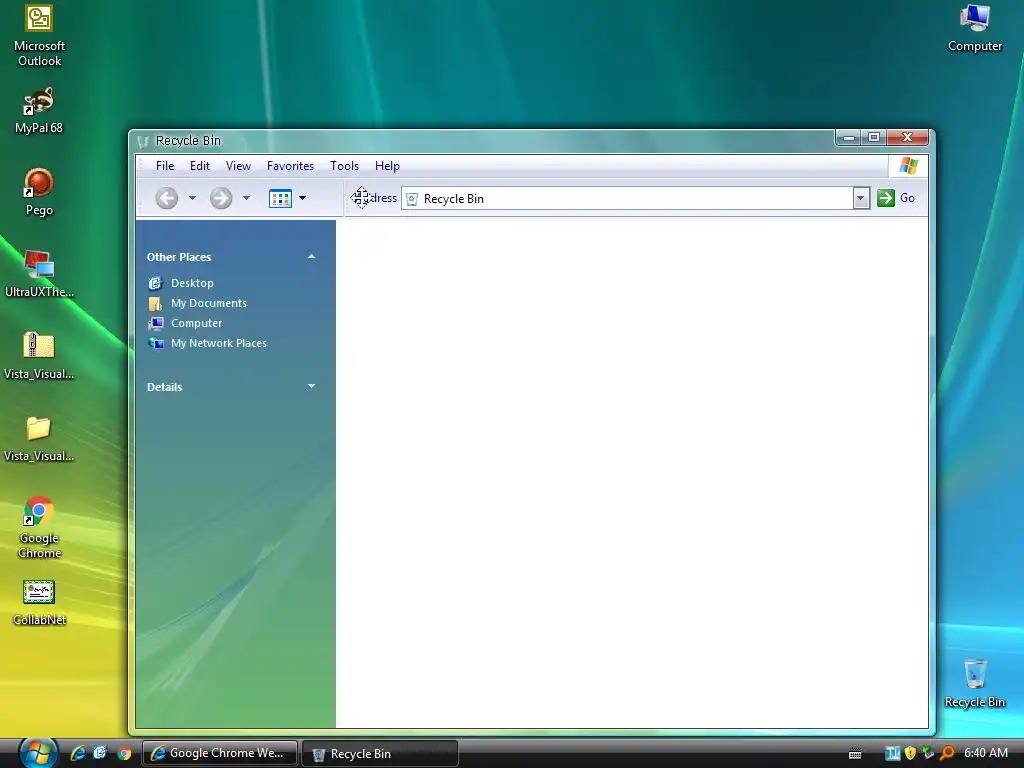Open the Help menu
The height and width of the screenshot is (768, 1024).
[387, 166]
